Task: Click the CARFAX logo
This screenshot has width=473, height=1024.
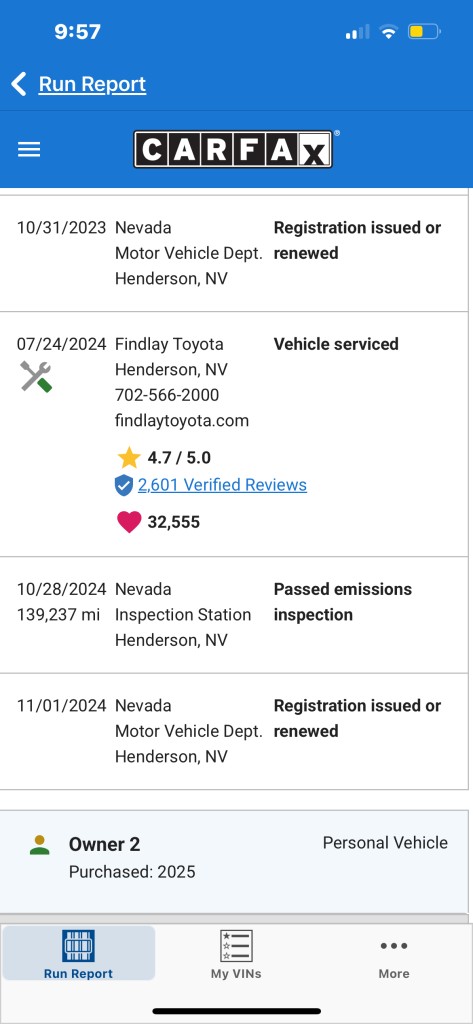Action: tap(234, 150)
